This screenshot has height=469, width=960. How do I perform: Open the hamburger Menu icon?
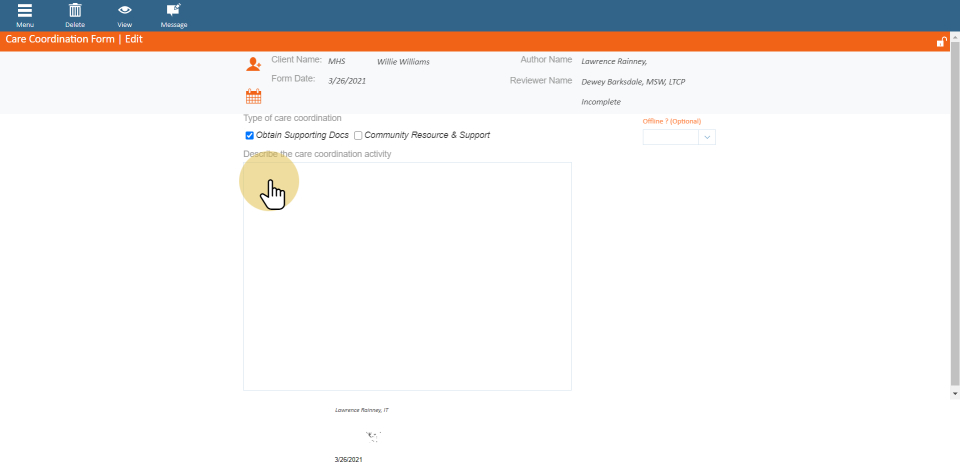coord(25,11)
